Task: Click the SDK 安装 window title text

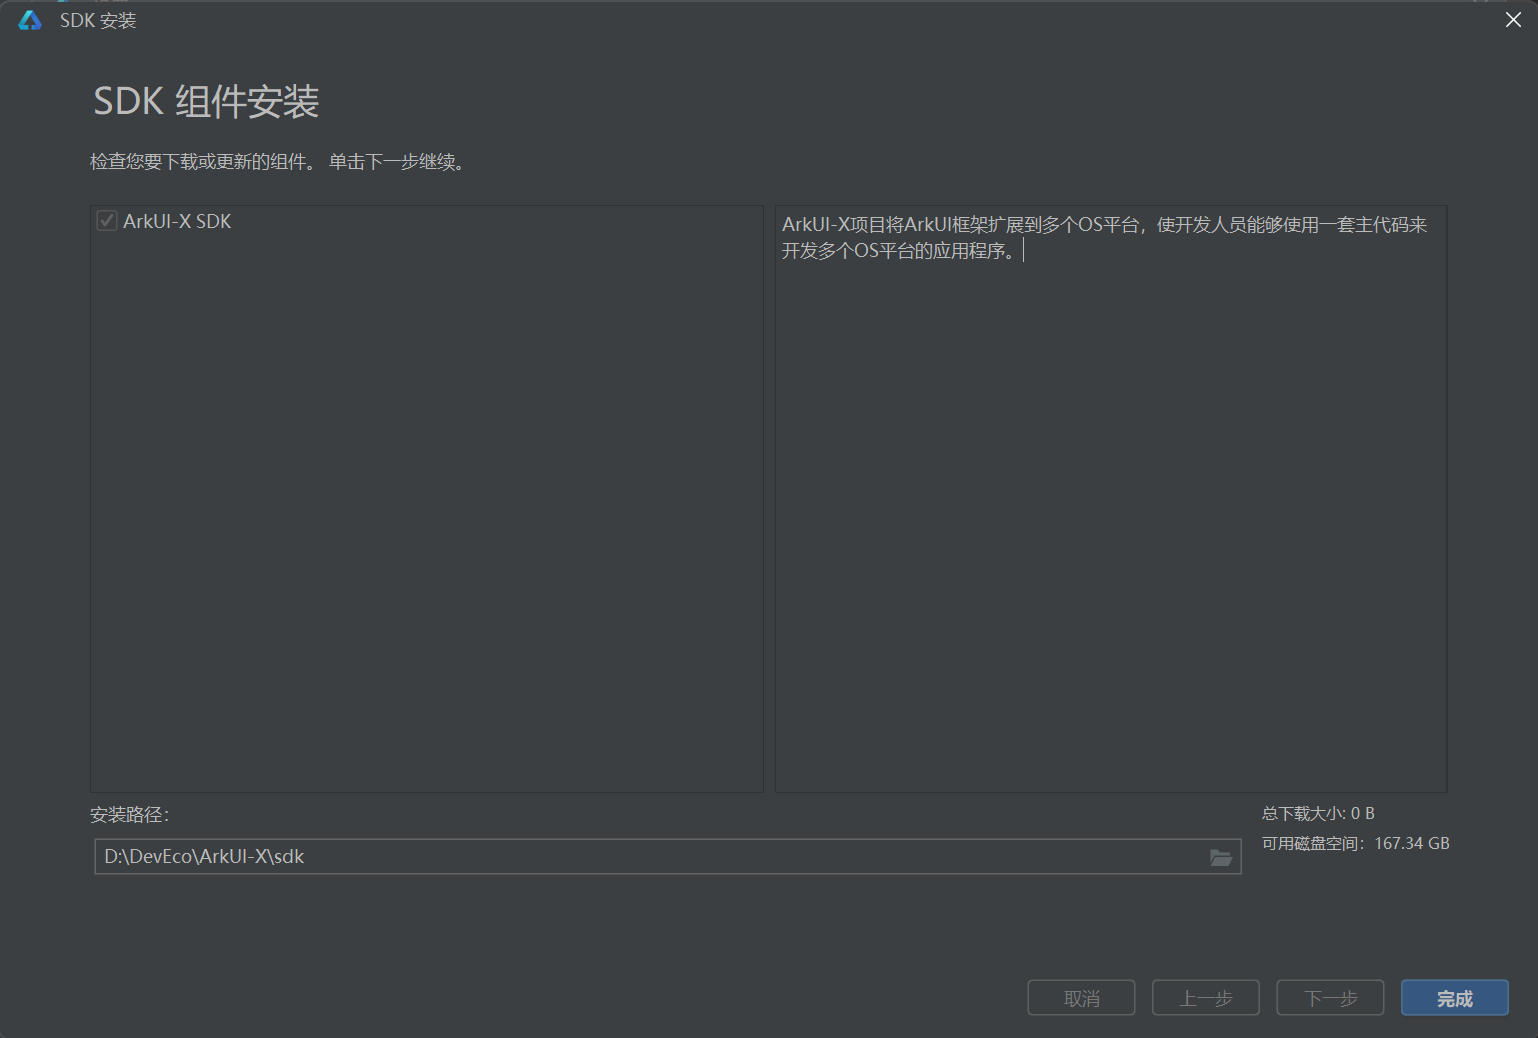Action: click(x=98, y=20)
